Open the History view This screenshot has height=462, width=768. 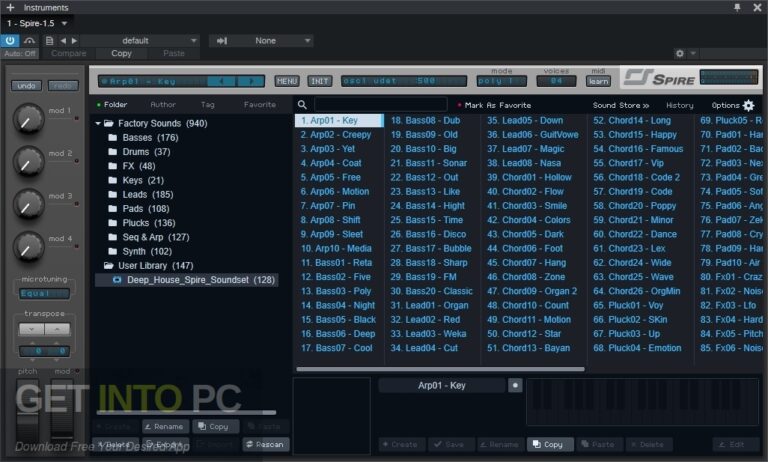679,105
